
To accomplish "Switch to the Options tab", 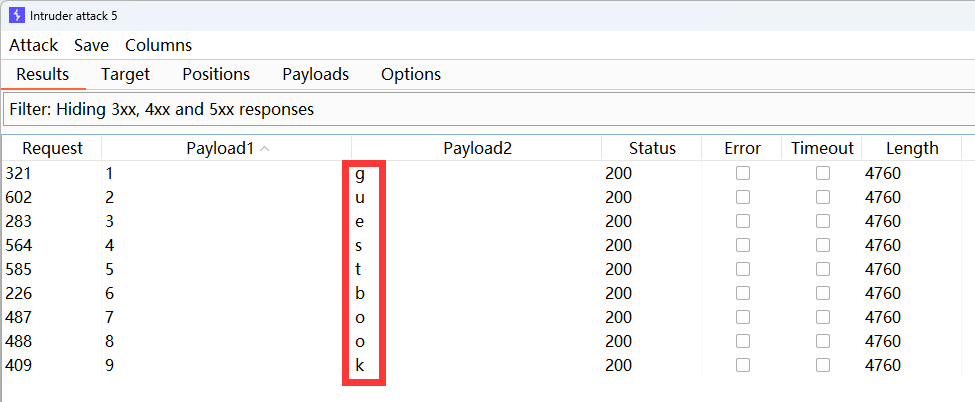I will click(411, 74).
